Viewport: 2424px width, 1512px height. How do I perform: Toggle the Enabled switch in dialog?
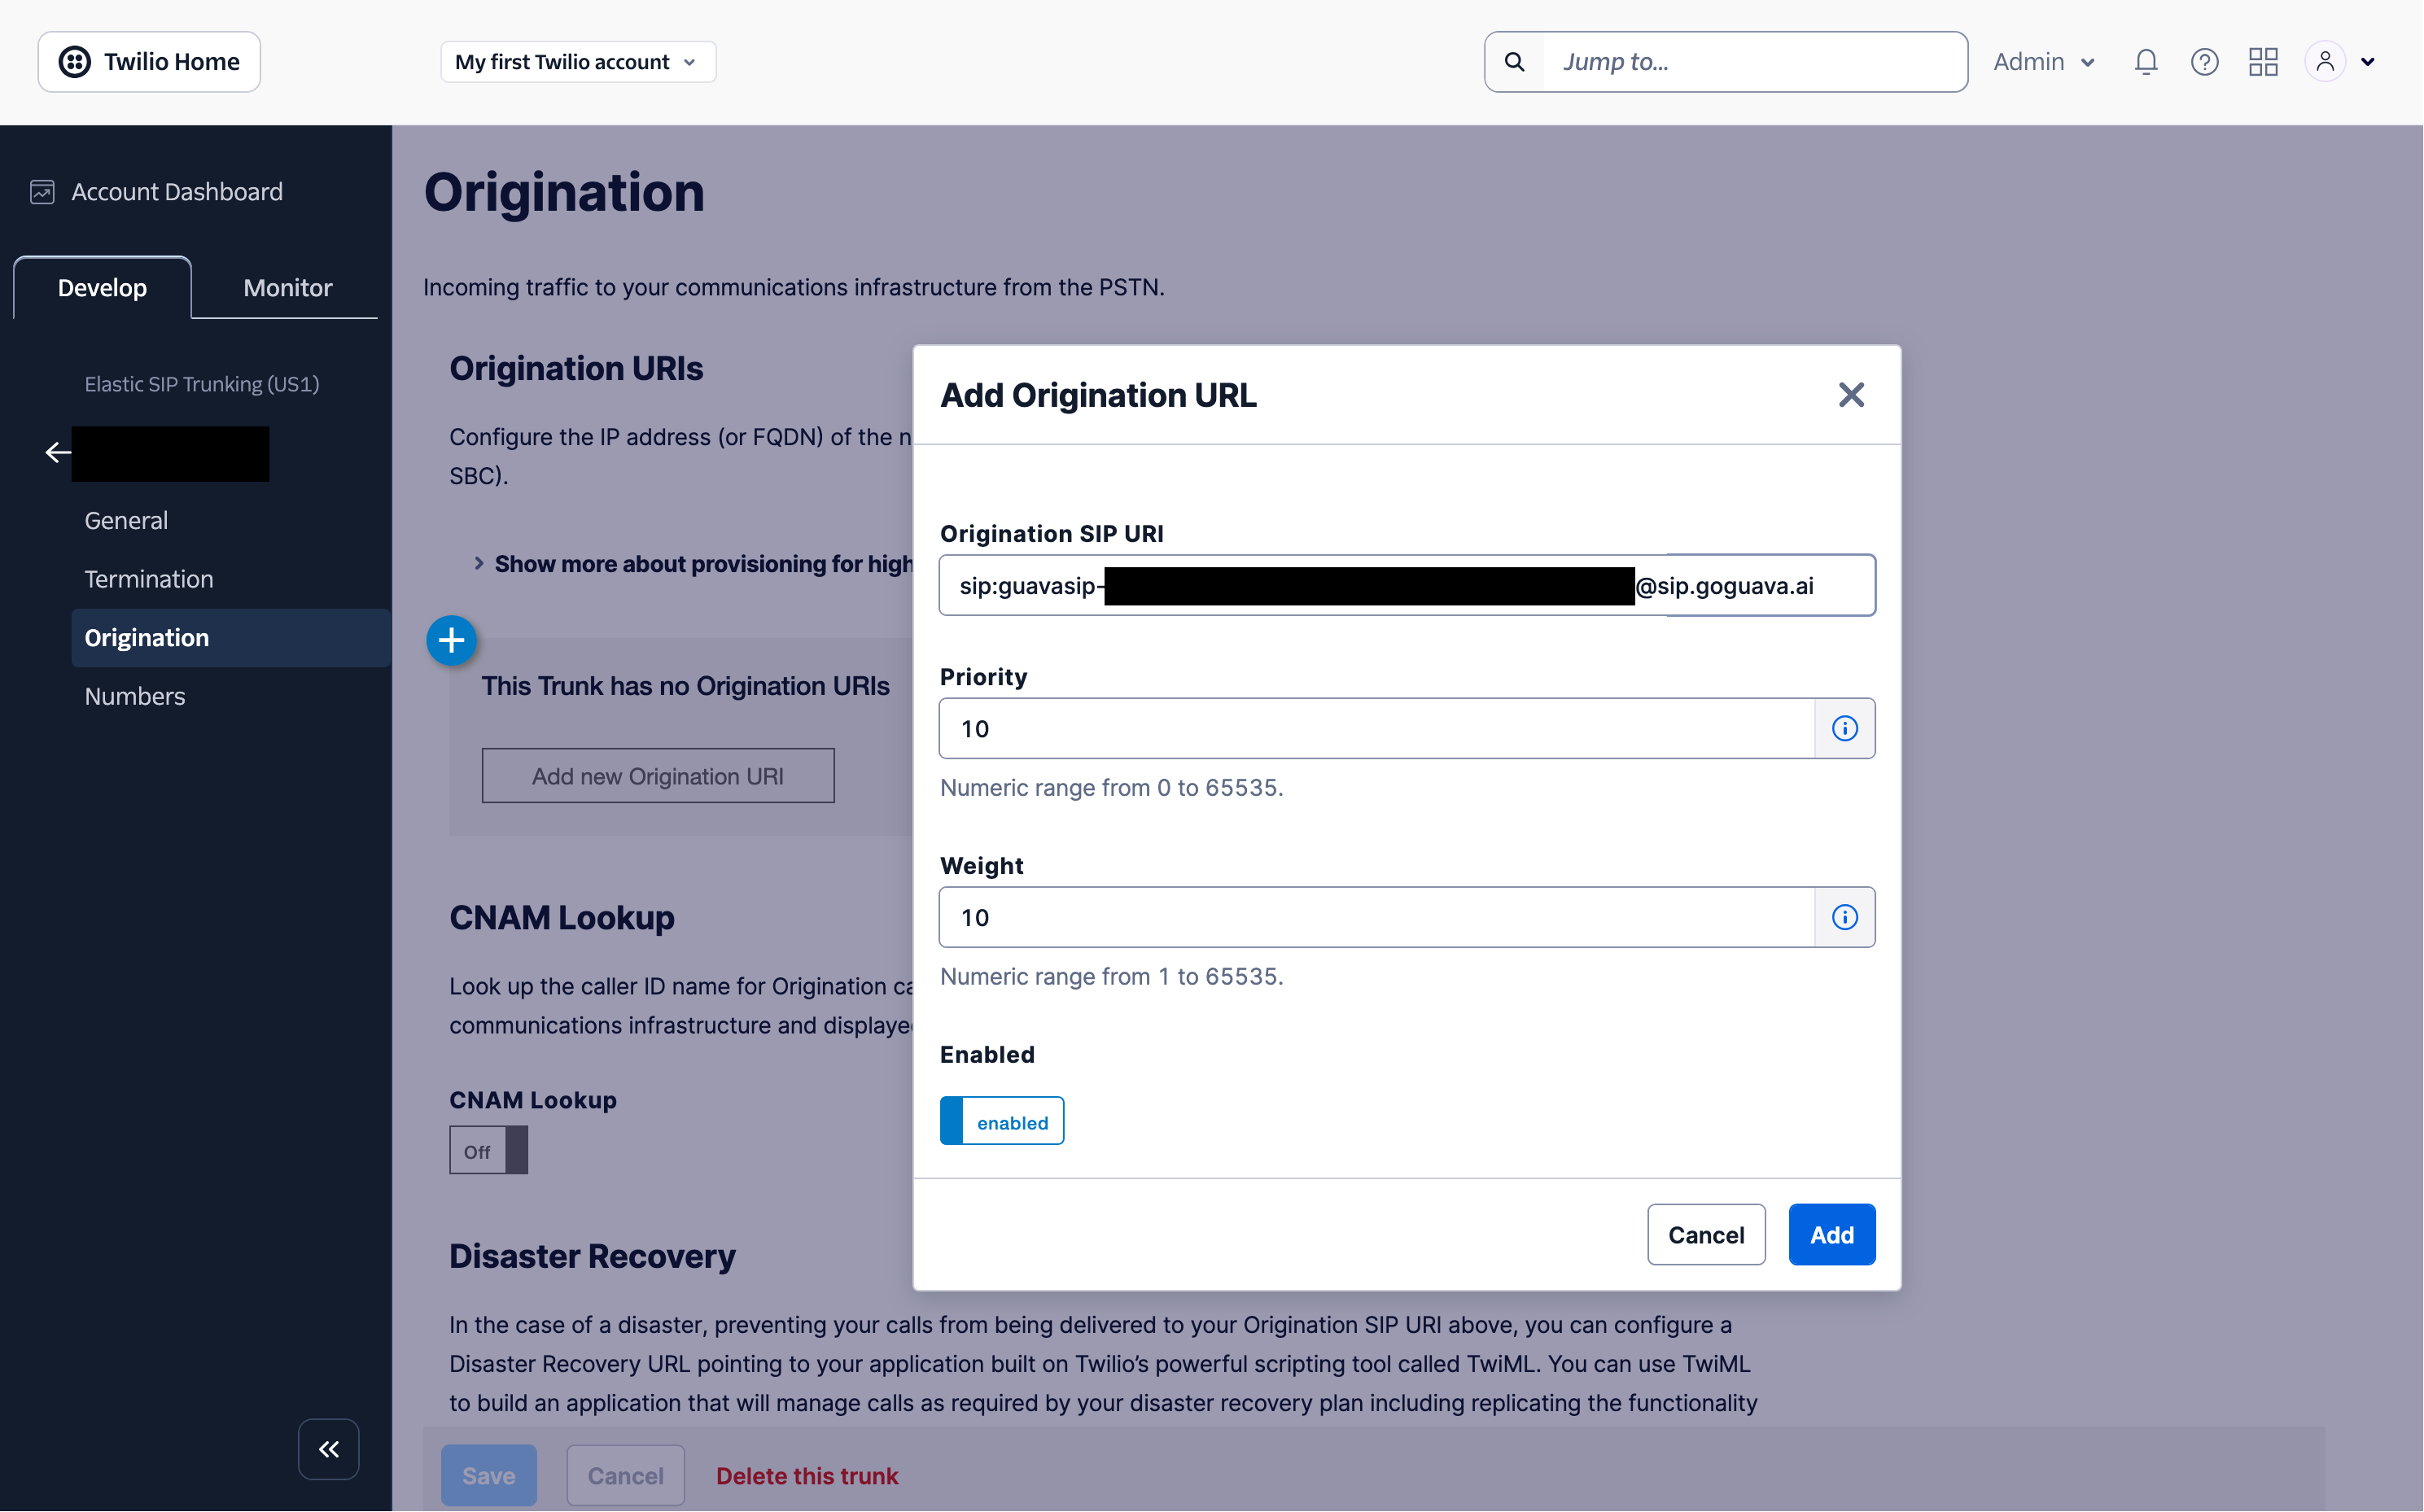1002,1122
